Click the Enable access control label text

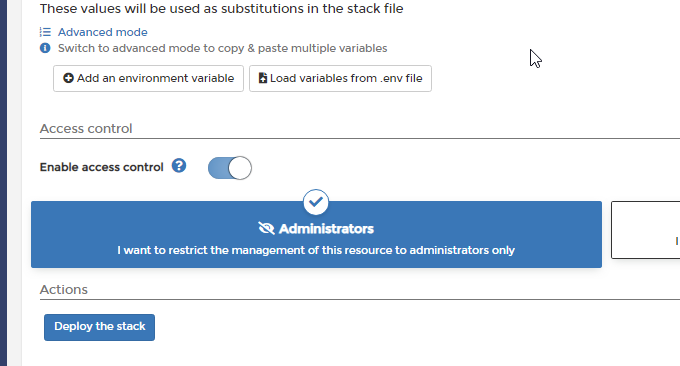click(101, 167)
